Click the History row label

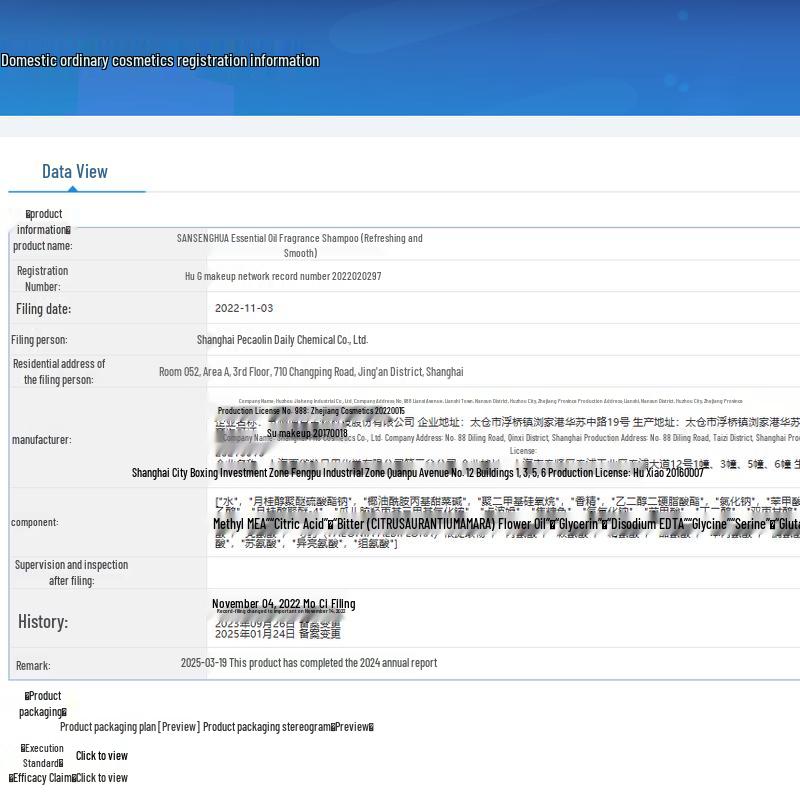pos(43,622)
